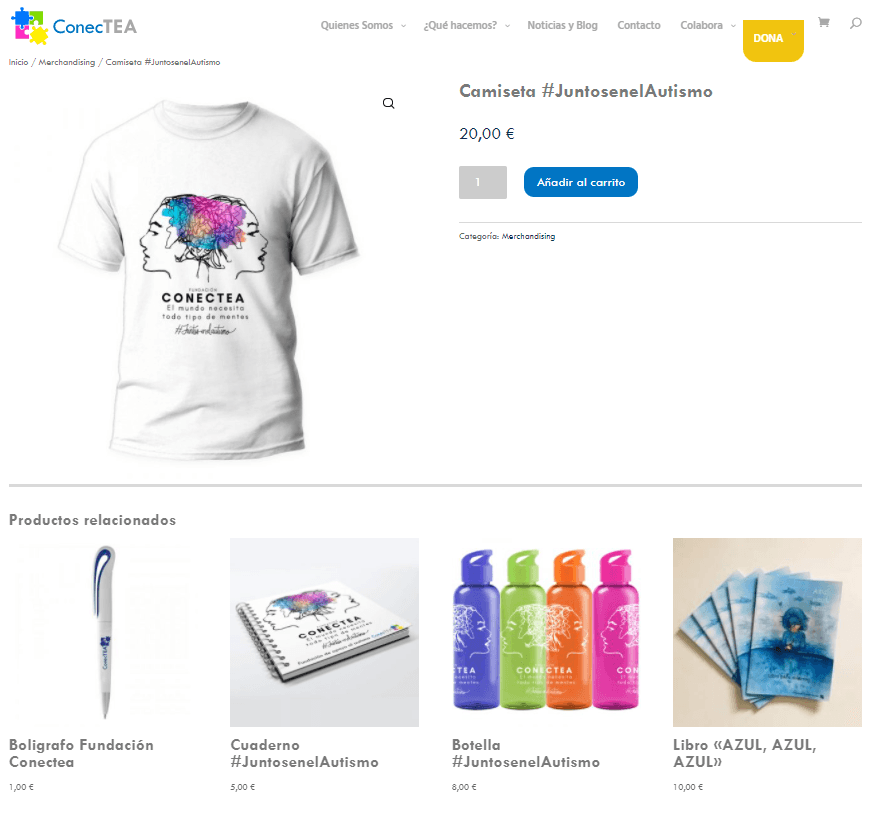Open the Cuaderno notebook thumbnail

(324, 632)
